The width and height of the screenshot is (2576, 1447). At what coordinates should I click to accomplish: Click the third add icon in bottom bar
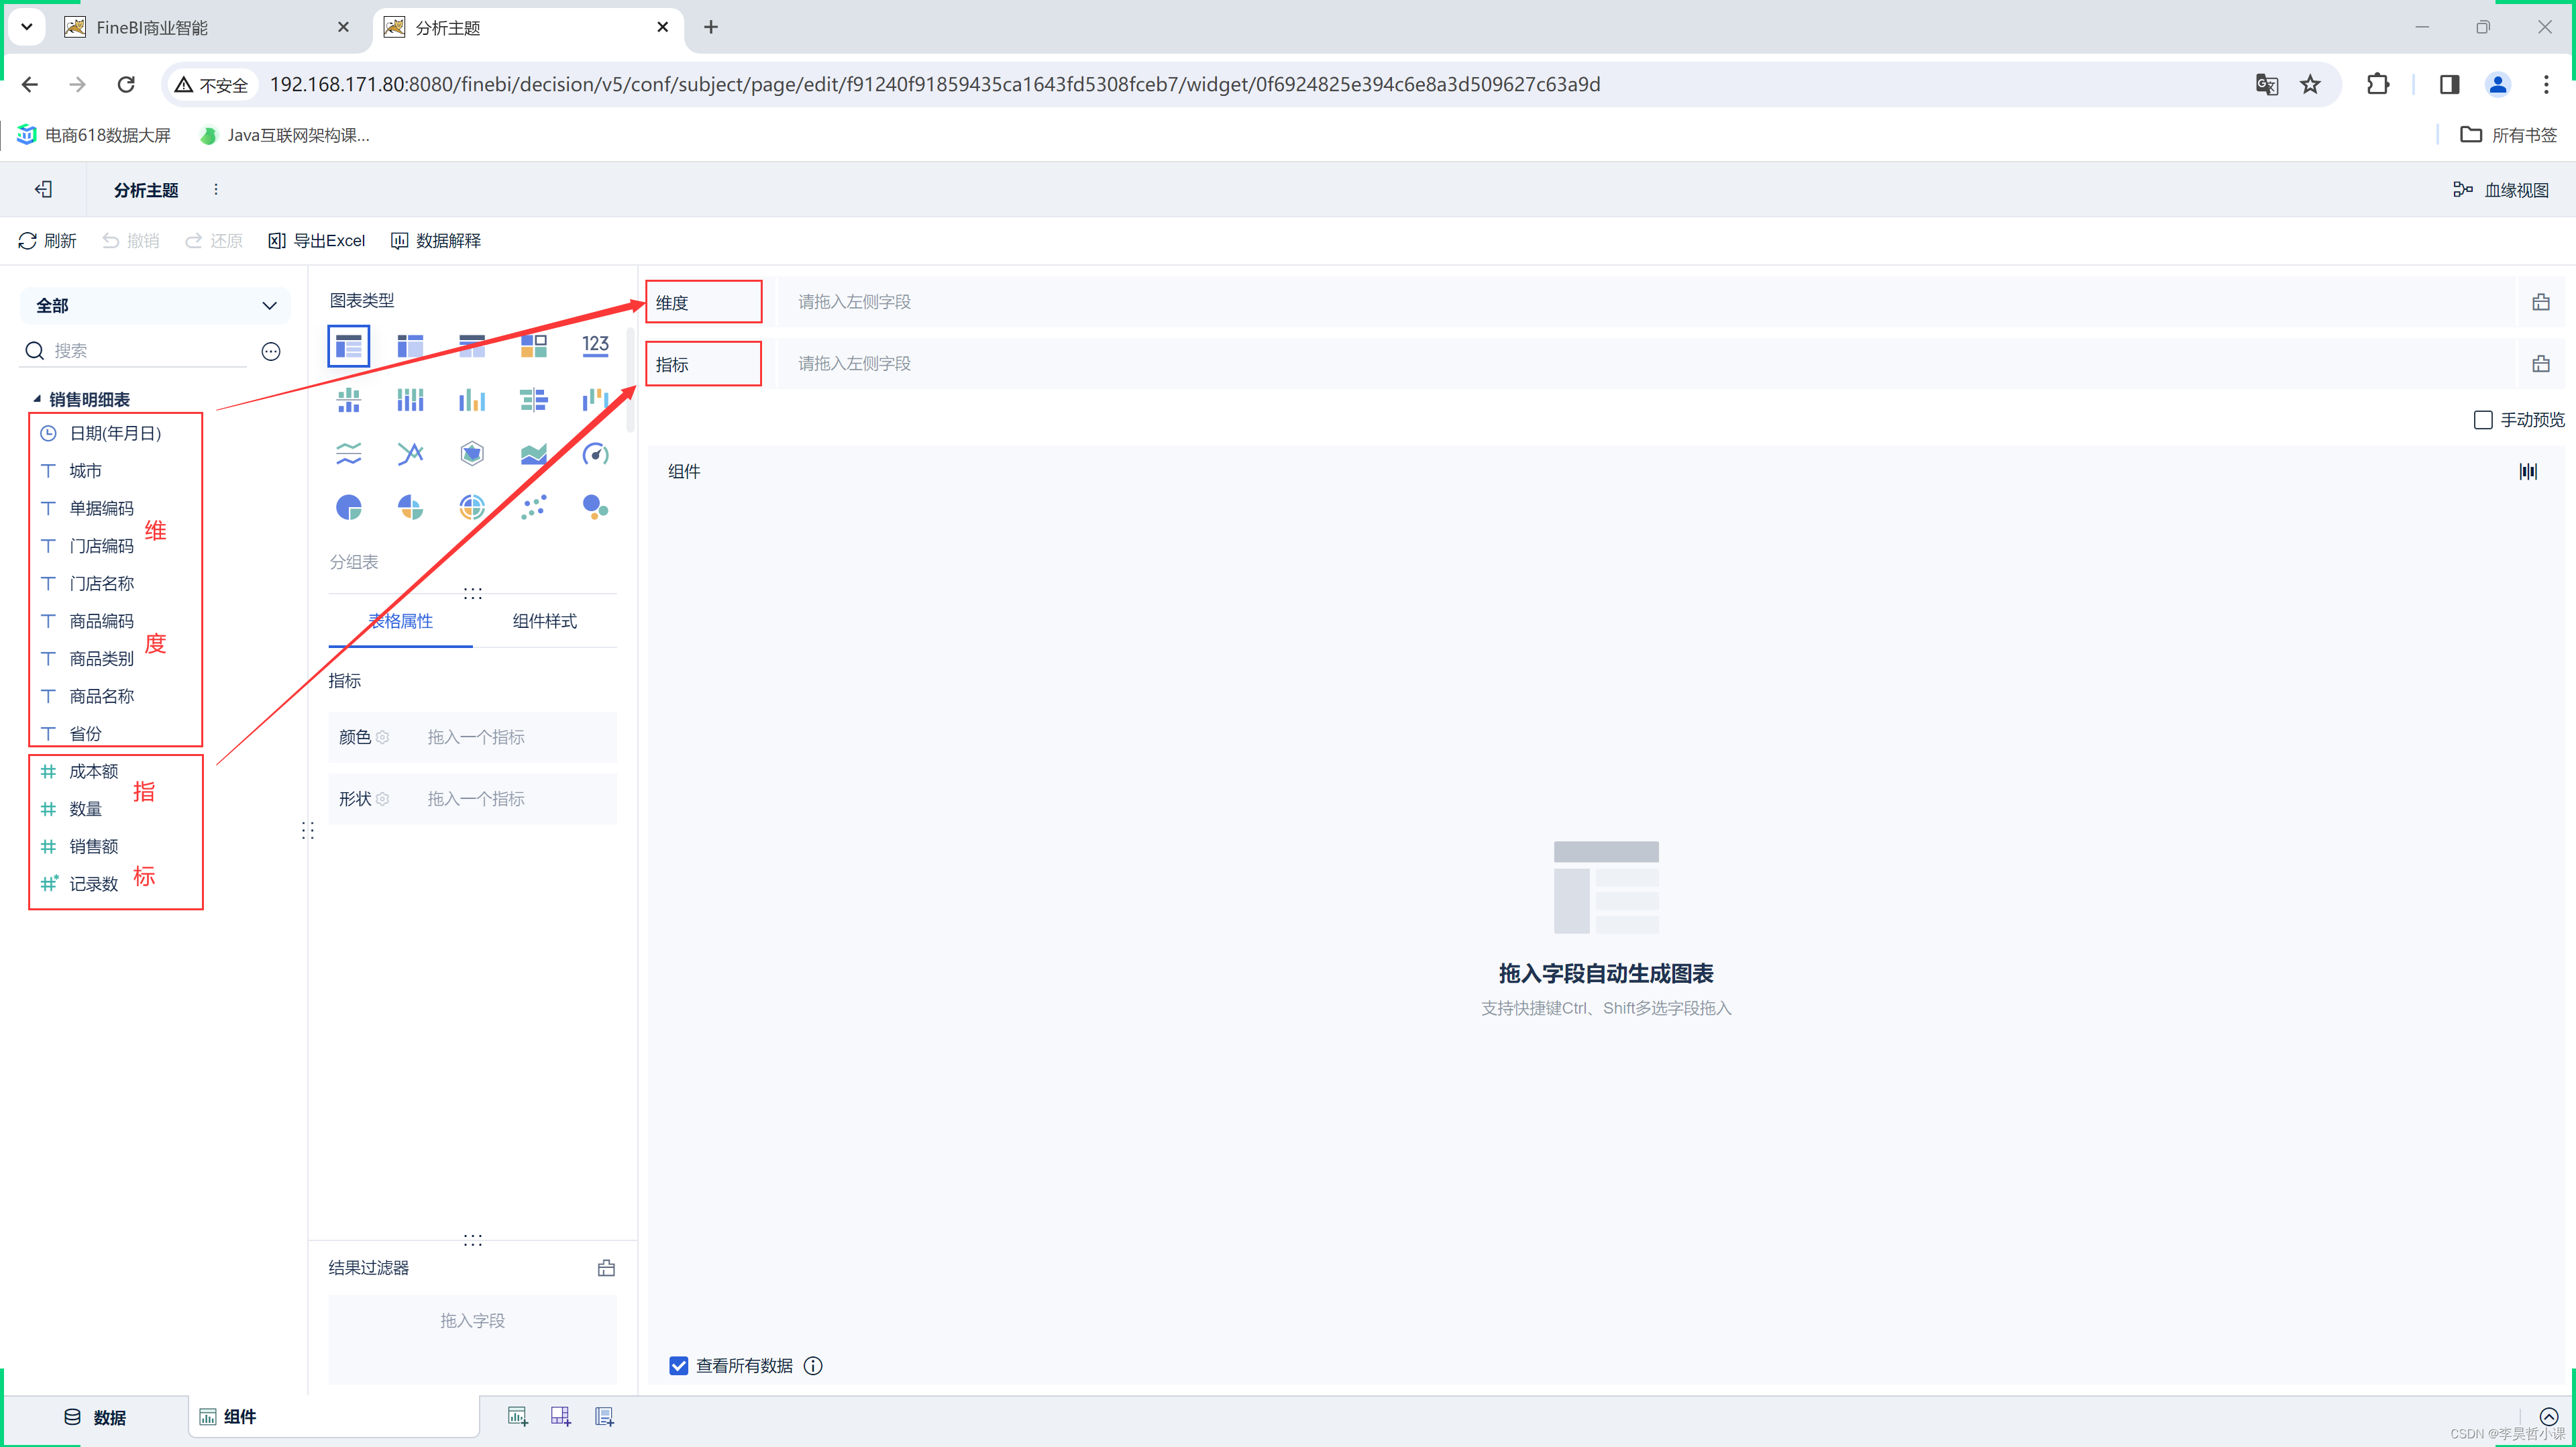[x=605, y=1416]
